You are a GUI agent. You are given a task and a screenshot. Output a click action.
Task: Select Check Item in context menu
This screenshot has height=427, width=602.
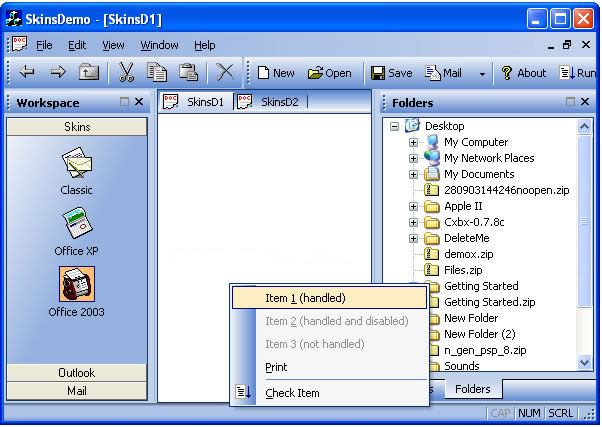tap(329, 393)
